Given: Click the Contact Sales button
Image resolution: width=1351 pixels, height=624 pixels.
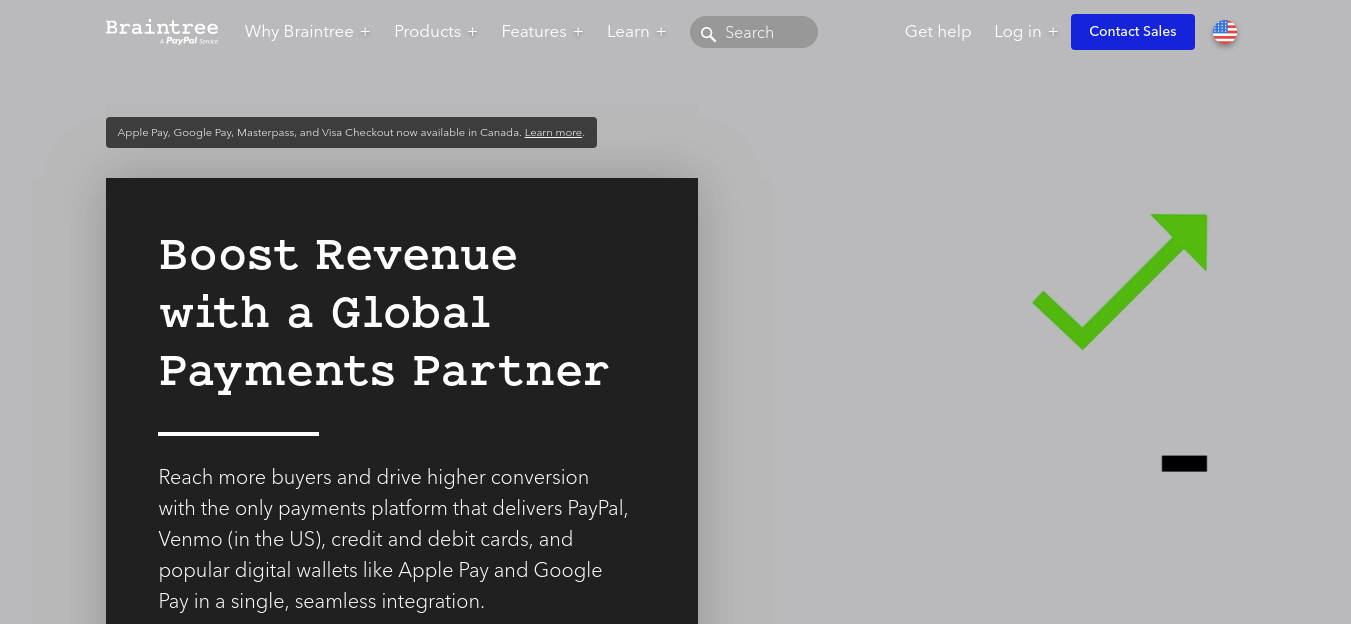Looking at the screenshot, I should (1133, 32).
